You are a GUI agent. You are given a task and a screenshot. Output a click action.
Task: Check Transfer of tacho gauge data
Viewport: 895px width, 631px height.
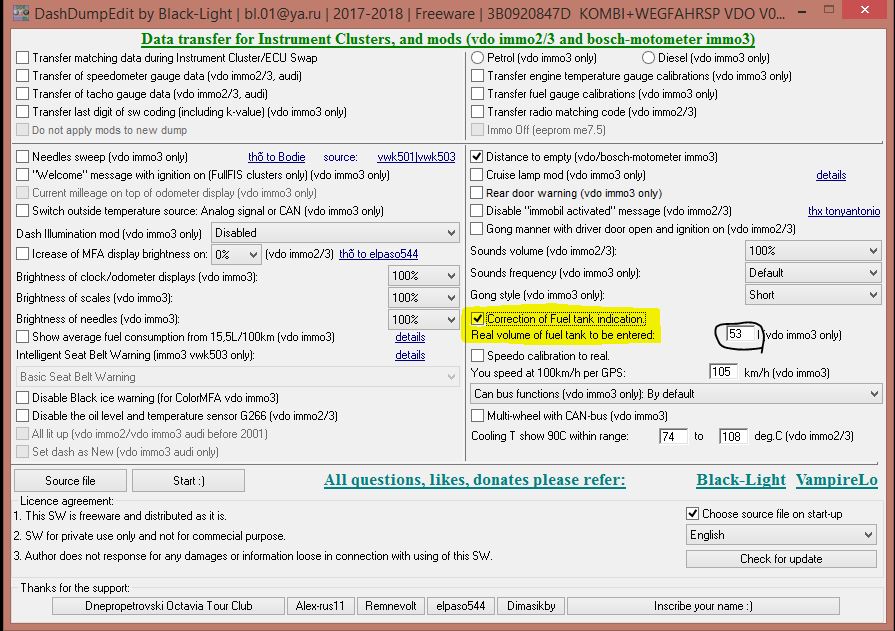point(23,94)
